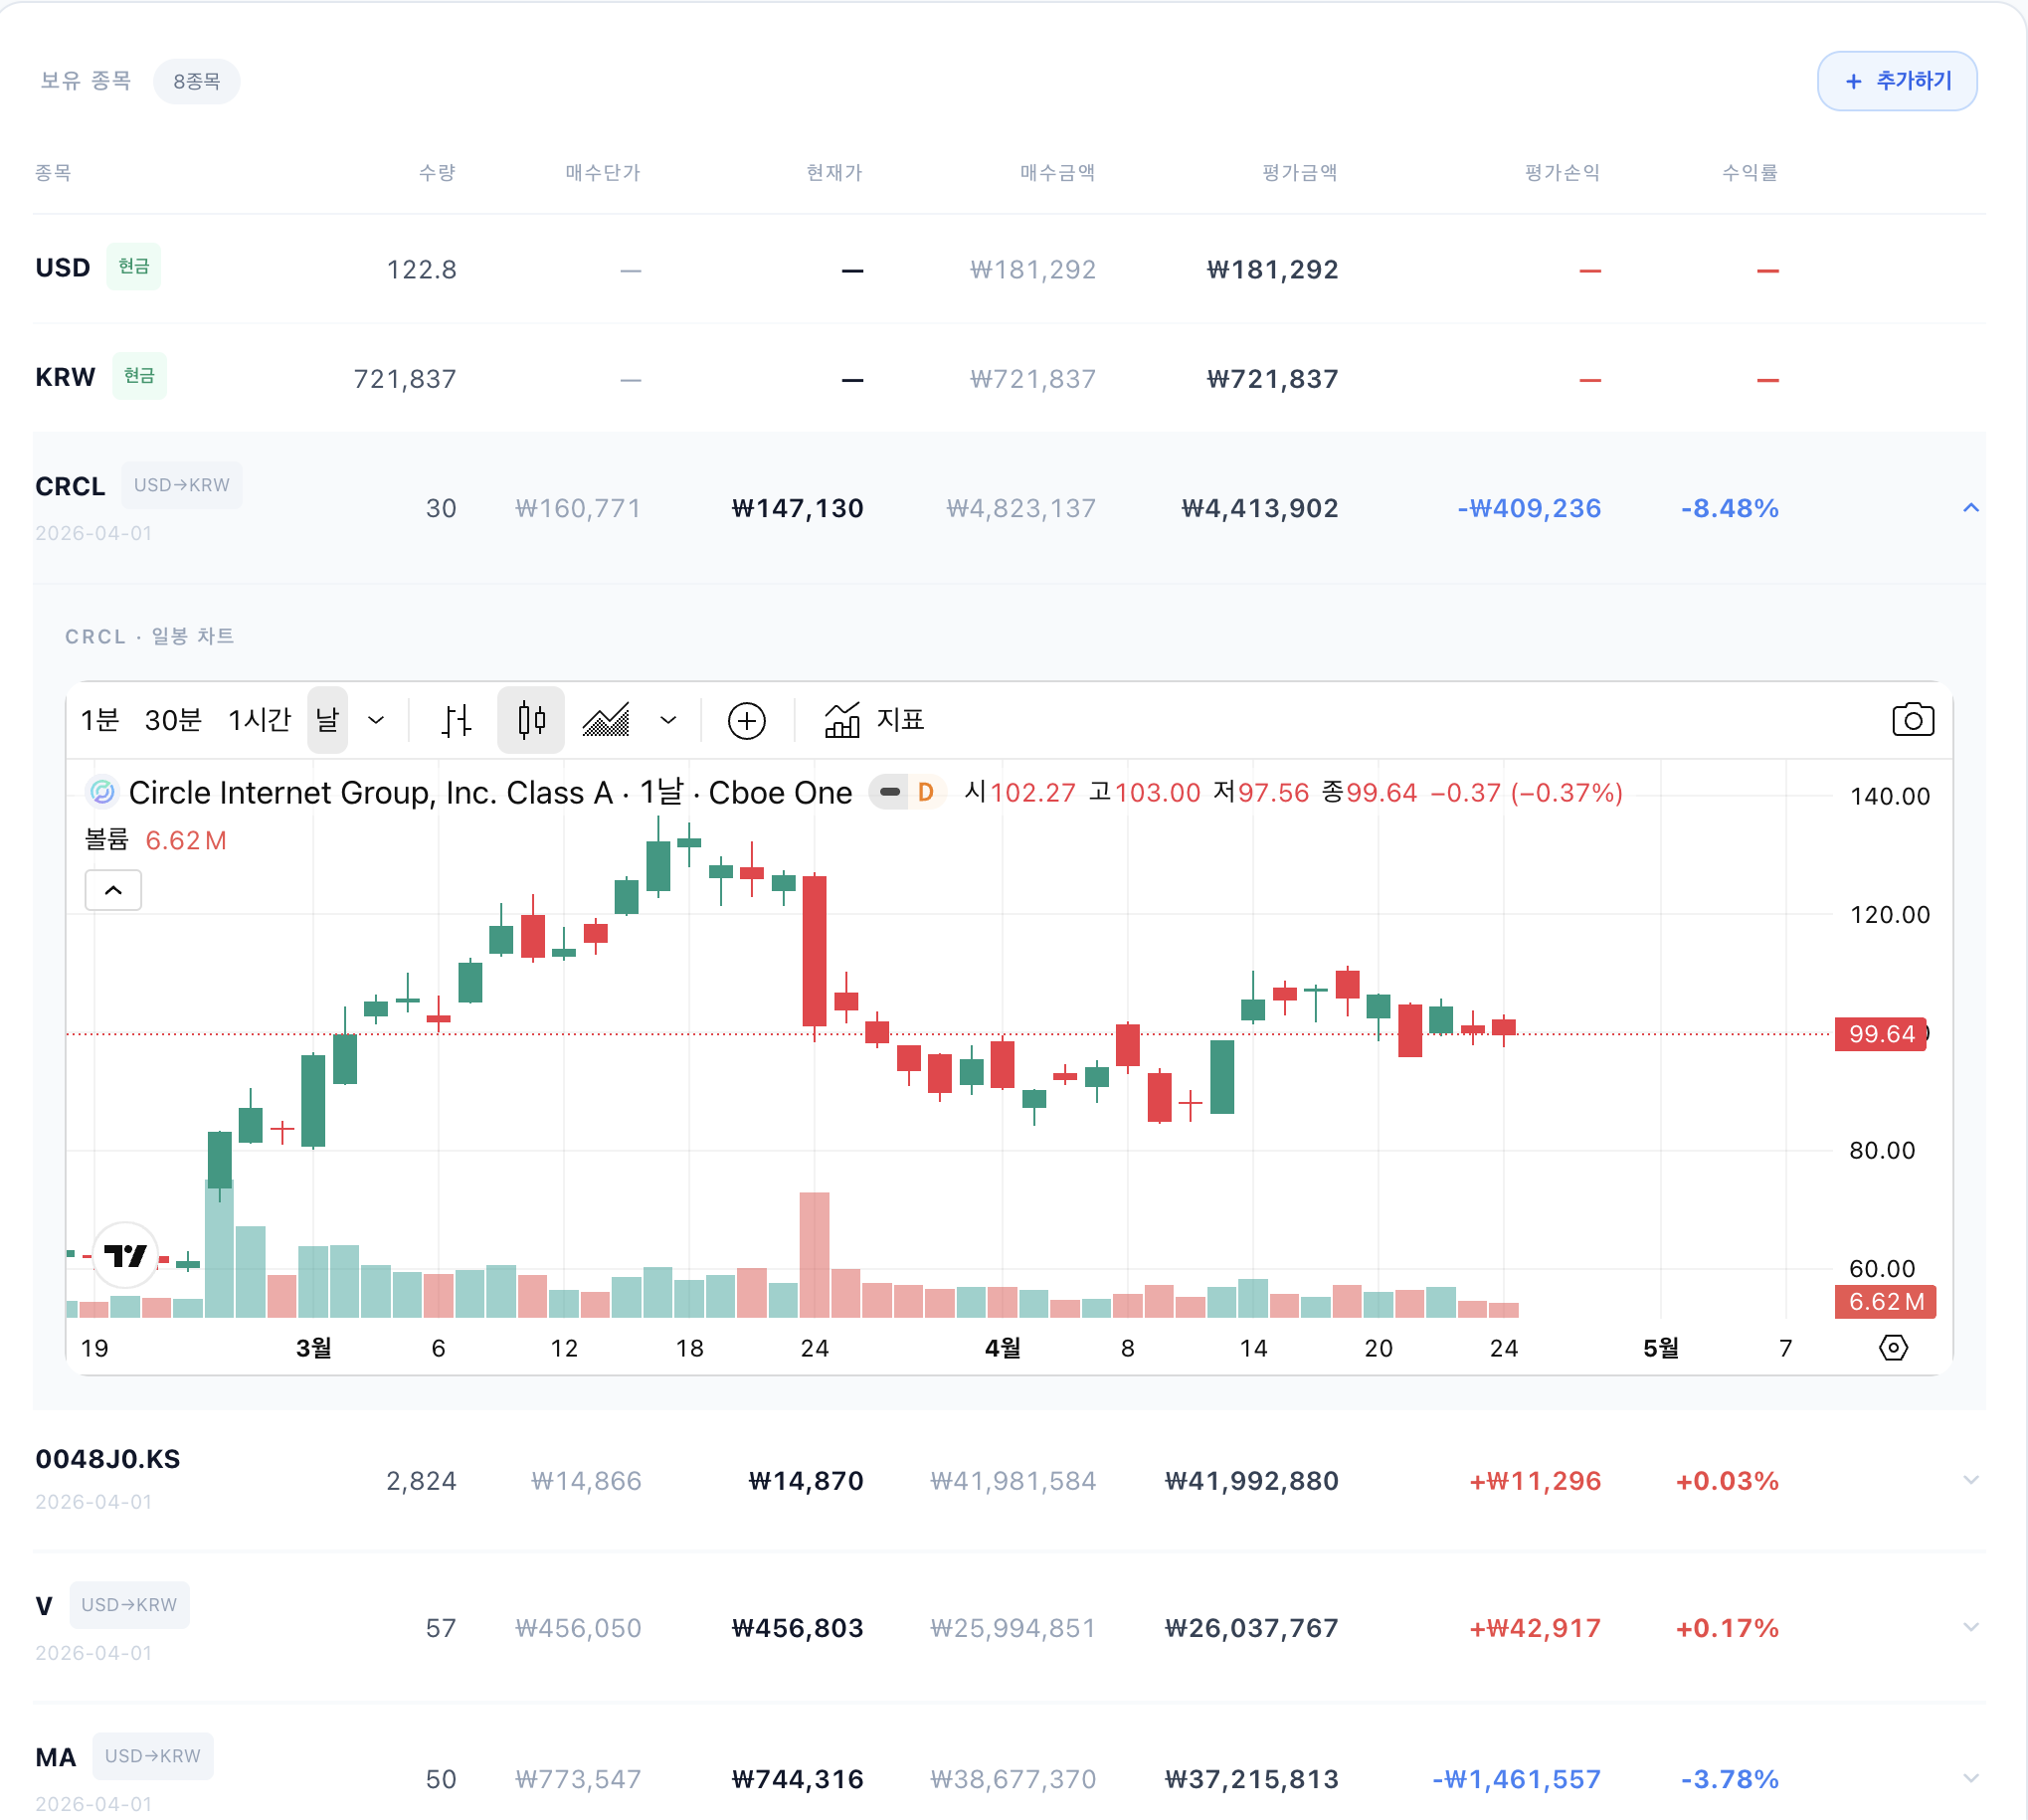The width and height of the screenshot is (2028, 1820).
Task: Select the 1분 interval
Action: tap(100, 720)
